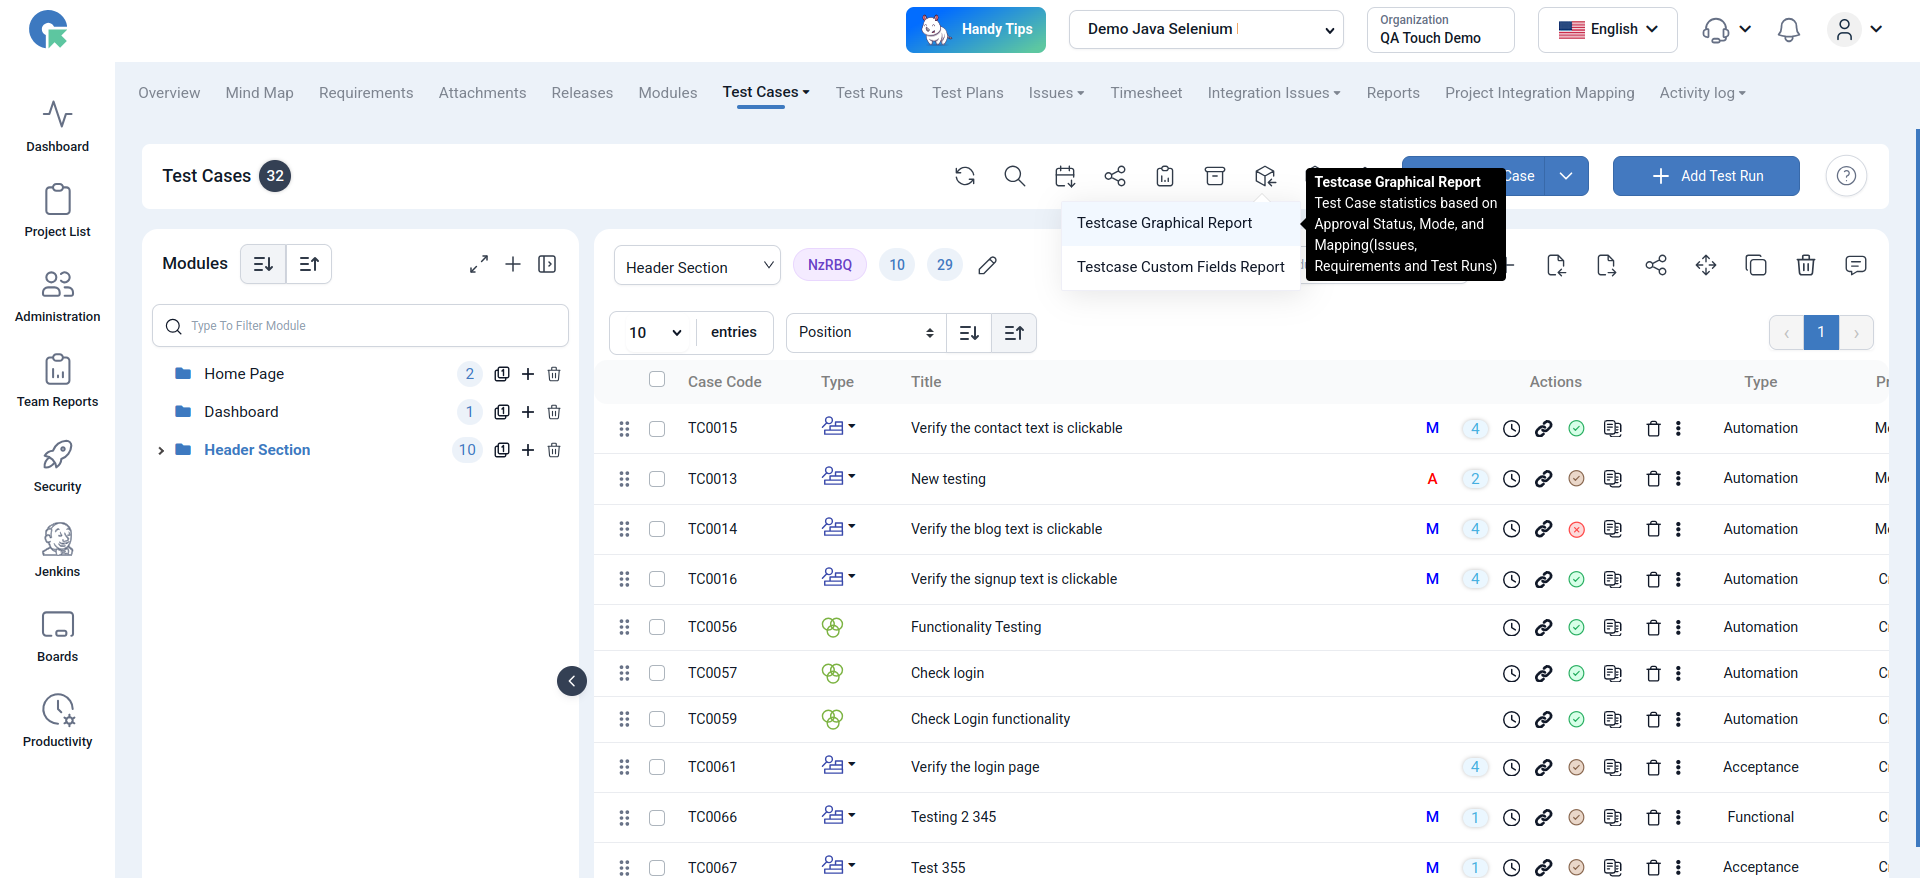
Task: Check the select-all checkbox in table header
Action: 657,379
